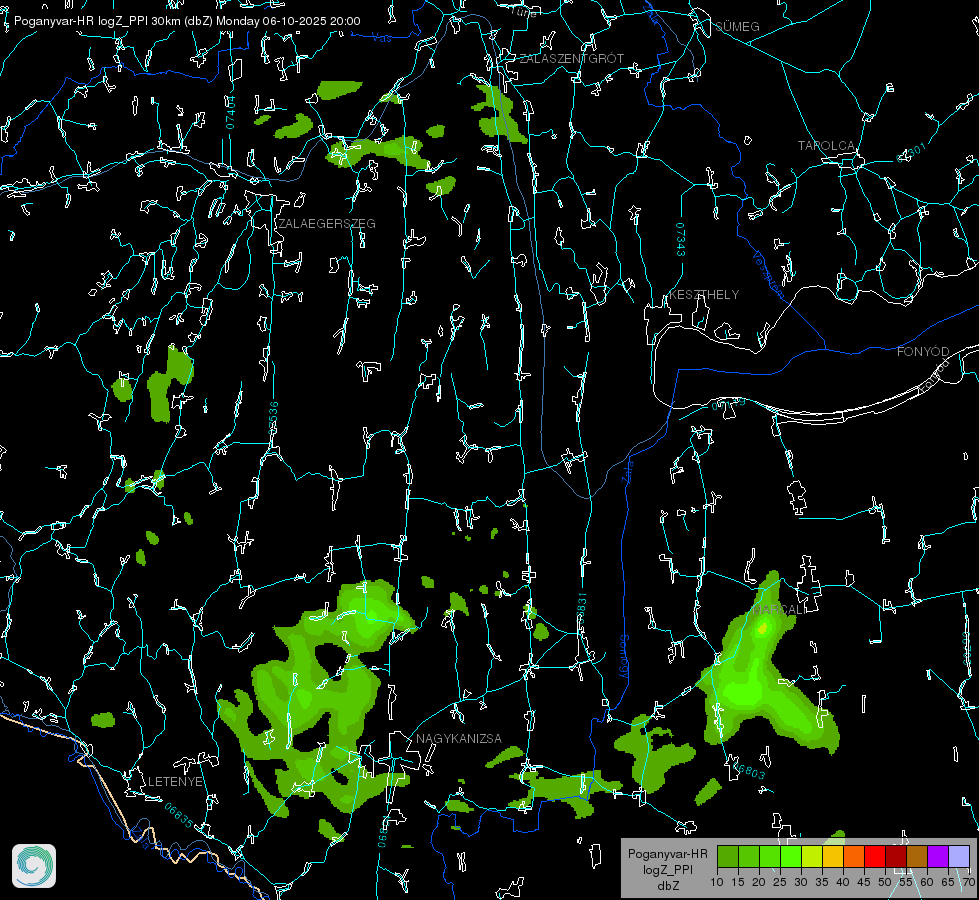Select the SÜMEG town label
Viewport: 979px width, 900px height.
tap(737, 26)
